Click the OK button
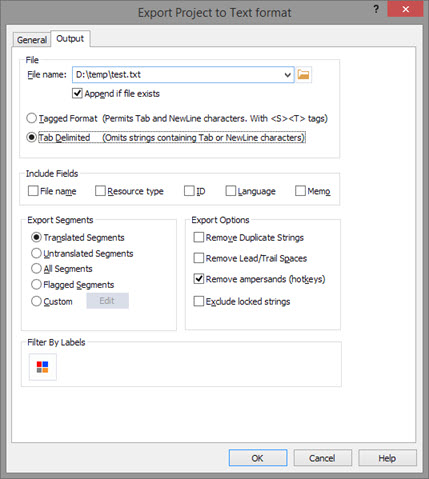429x479 pixels. [x=258, y=458]
